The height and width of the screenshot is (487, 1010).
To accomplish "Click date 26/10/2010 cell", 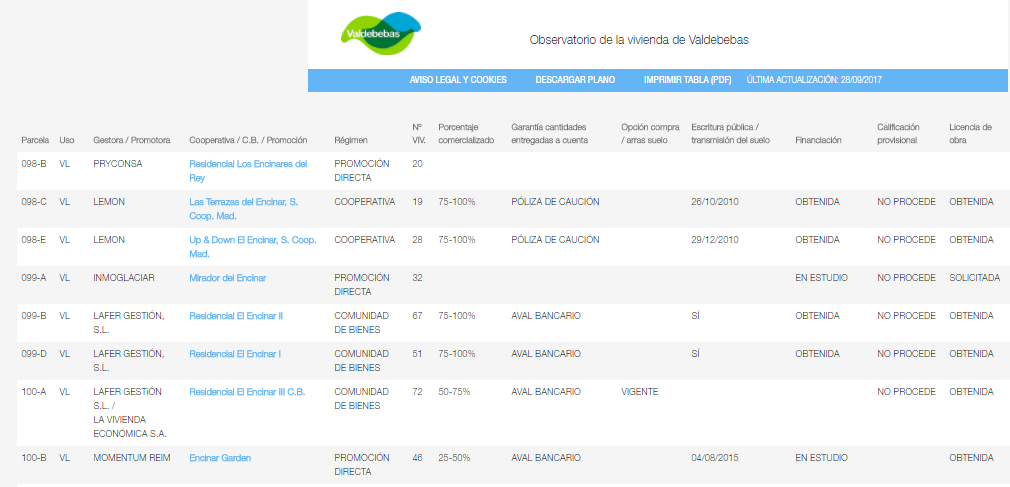I will pos(715,202).
